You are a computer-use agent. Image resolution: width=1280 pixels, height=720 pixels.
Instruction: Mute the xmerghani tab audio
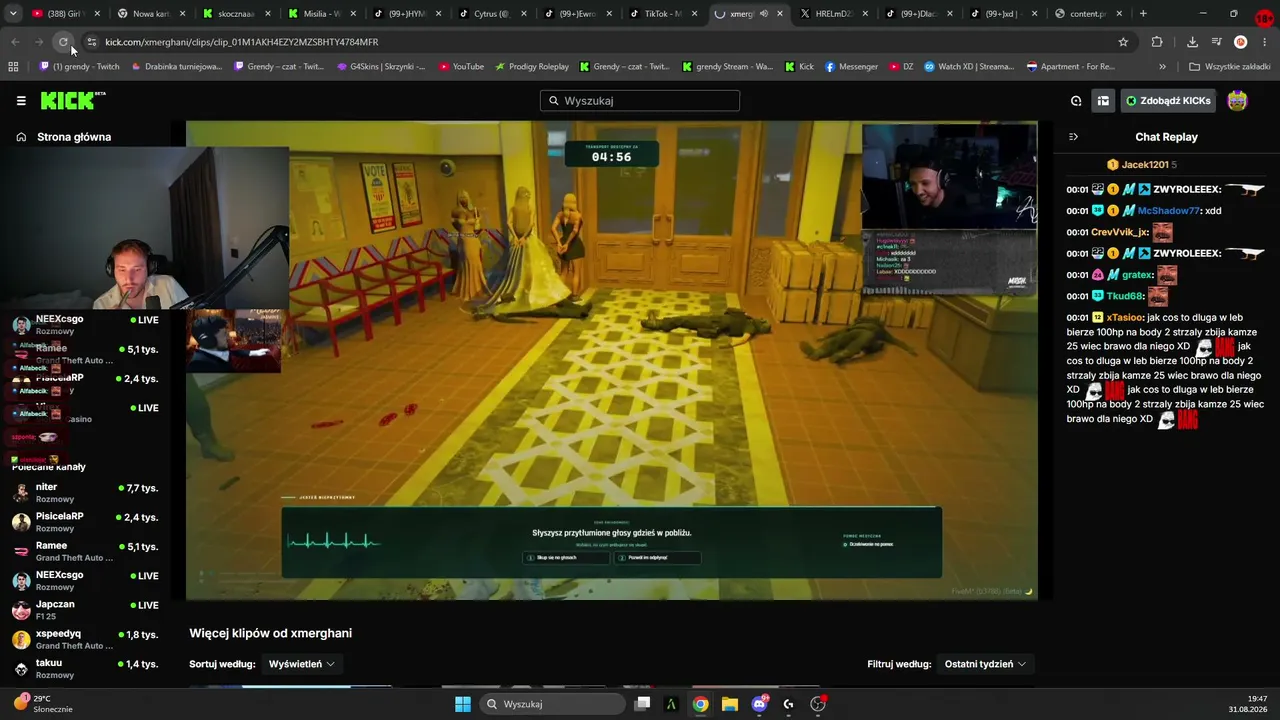click(x=763, y=14)
